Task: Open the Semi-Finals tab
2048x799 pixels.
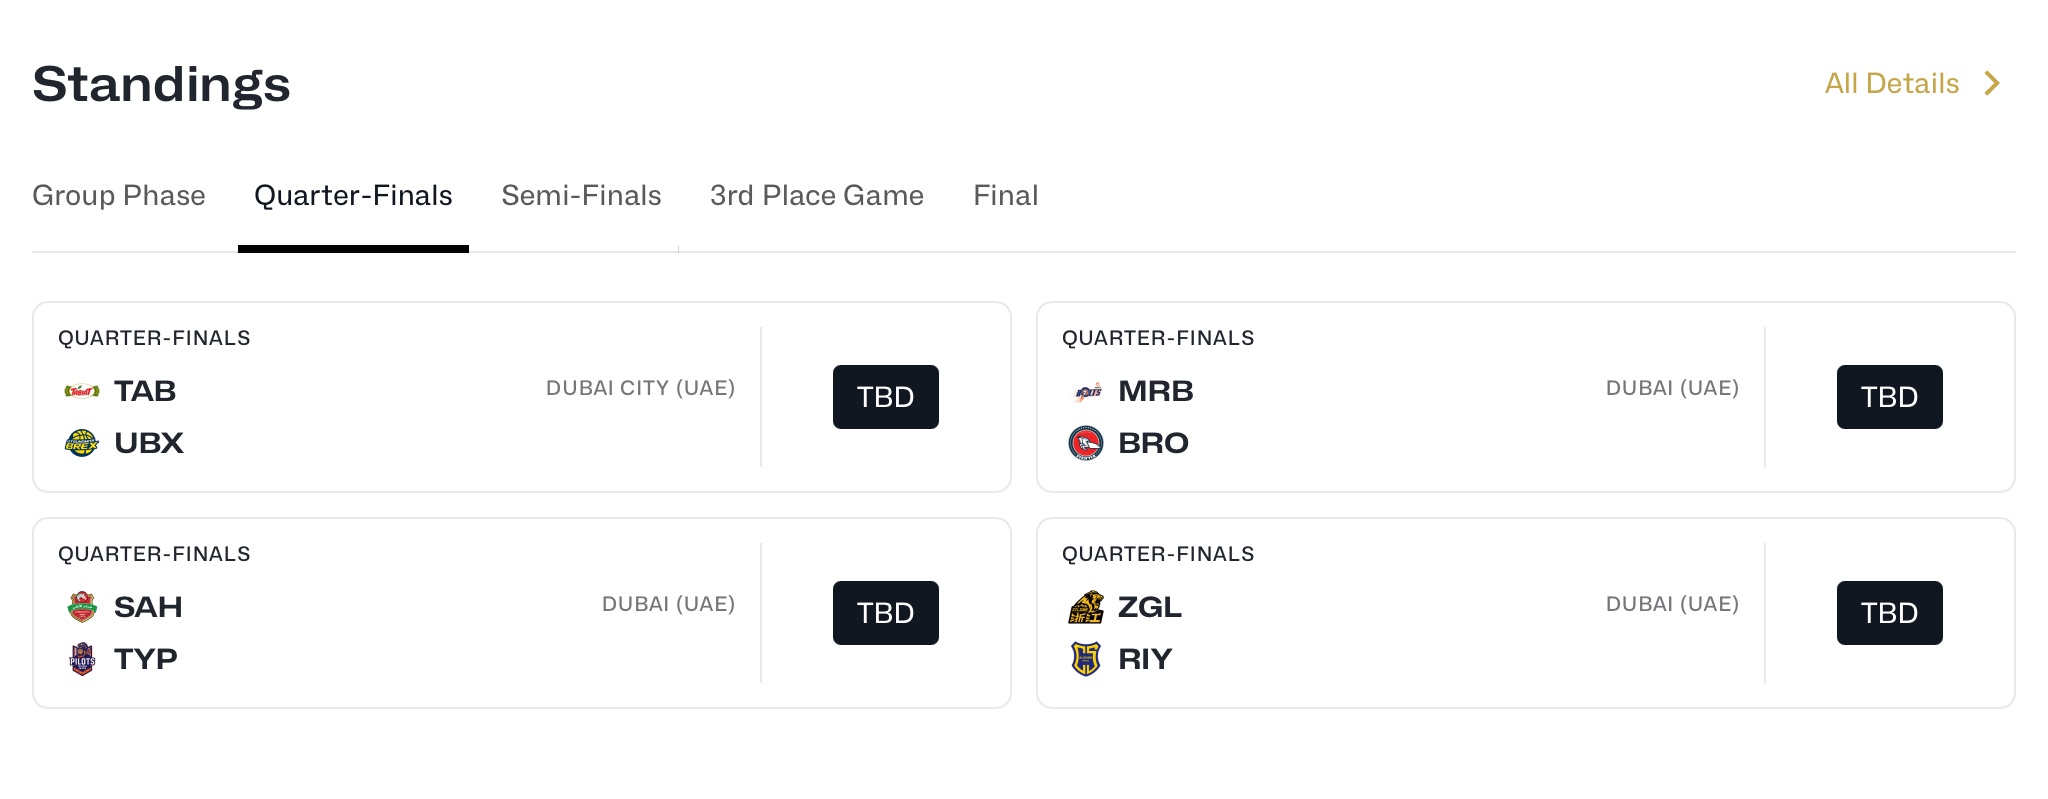Action: click(581, 195)
